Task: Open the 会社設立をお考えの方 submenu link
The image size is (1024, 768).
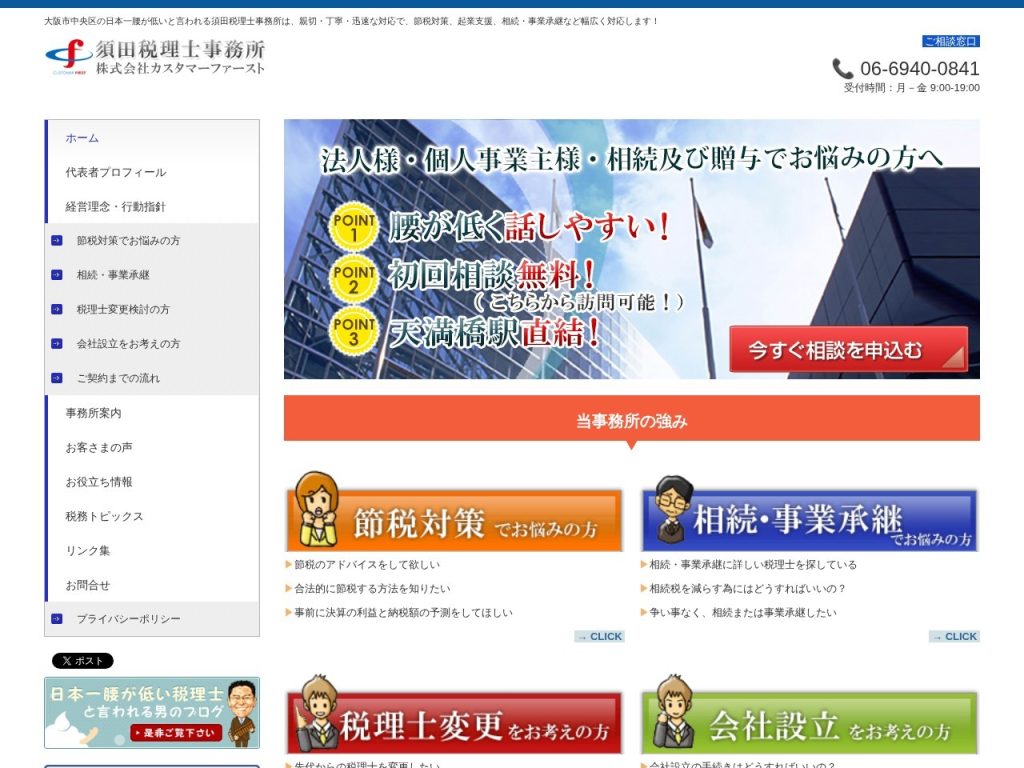Action: coord(129,344)
